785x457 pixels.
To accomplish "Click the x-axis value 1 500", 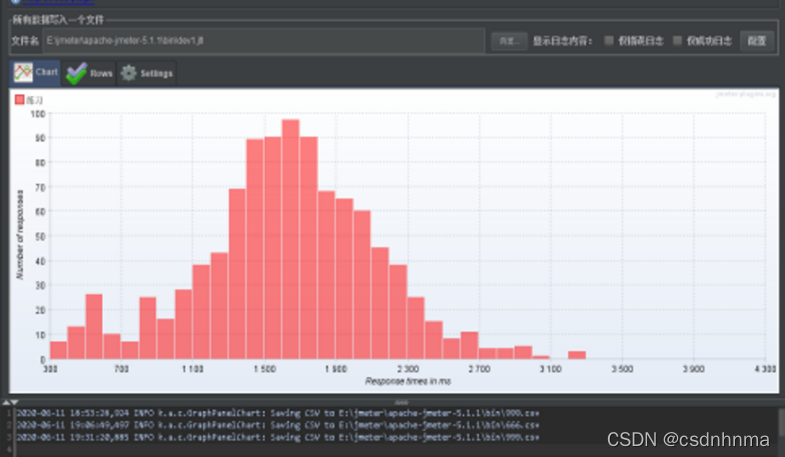I will click(x=264, y=369).
